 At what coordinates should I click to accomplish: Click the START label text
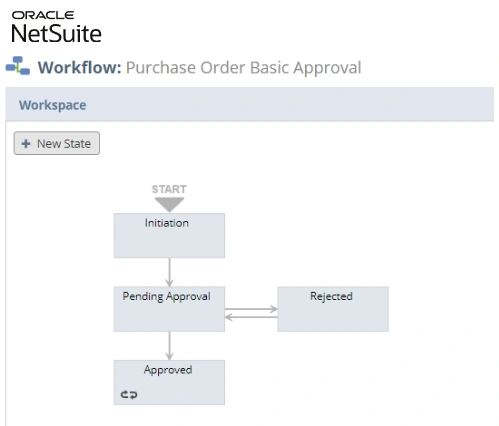coord(169,189)
